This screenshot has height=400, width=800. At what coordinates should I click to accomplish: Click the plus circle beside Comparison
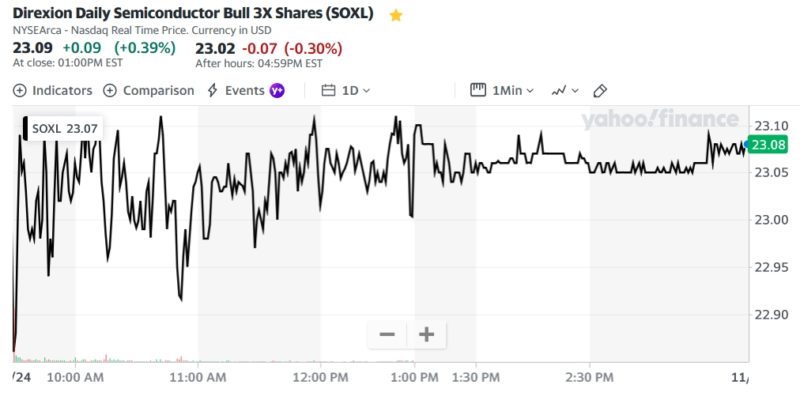[110, 90]
